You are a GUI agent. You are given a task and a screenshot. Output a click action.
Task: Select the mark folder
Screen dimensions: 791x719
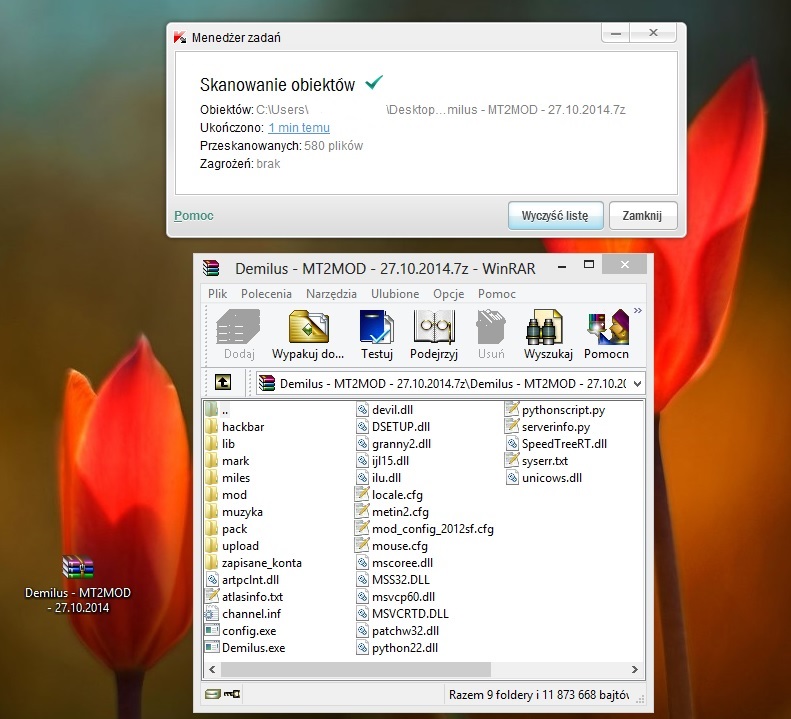tap(228, 461)
